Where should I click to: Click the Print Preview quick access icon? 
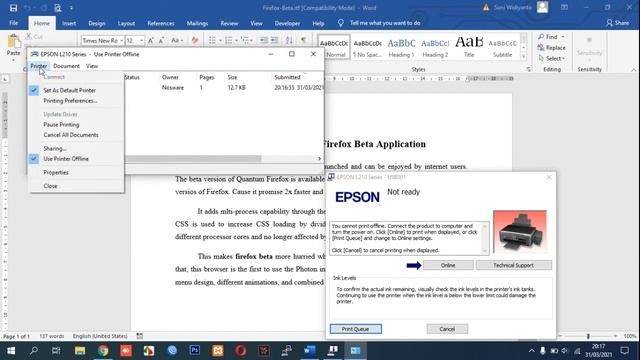58,8
